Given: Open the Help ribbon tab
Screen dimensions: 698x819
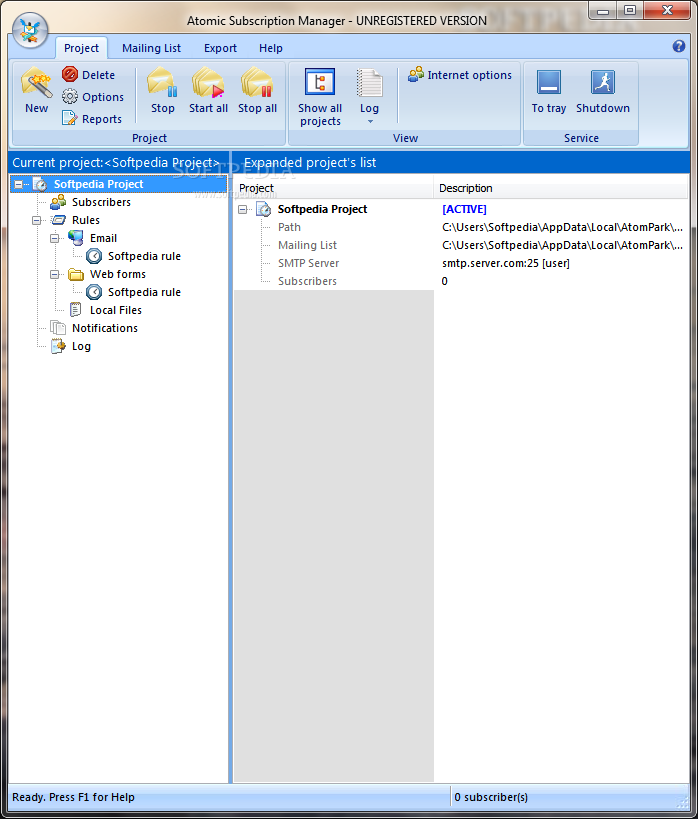Looking at the screenshot, I should click(271, 48).
